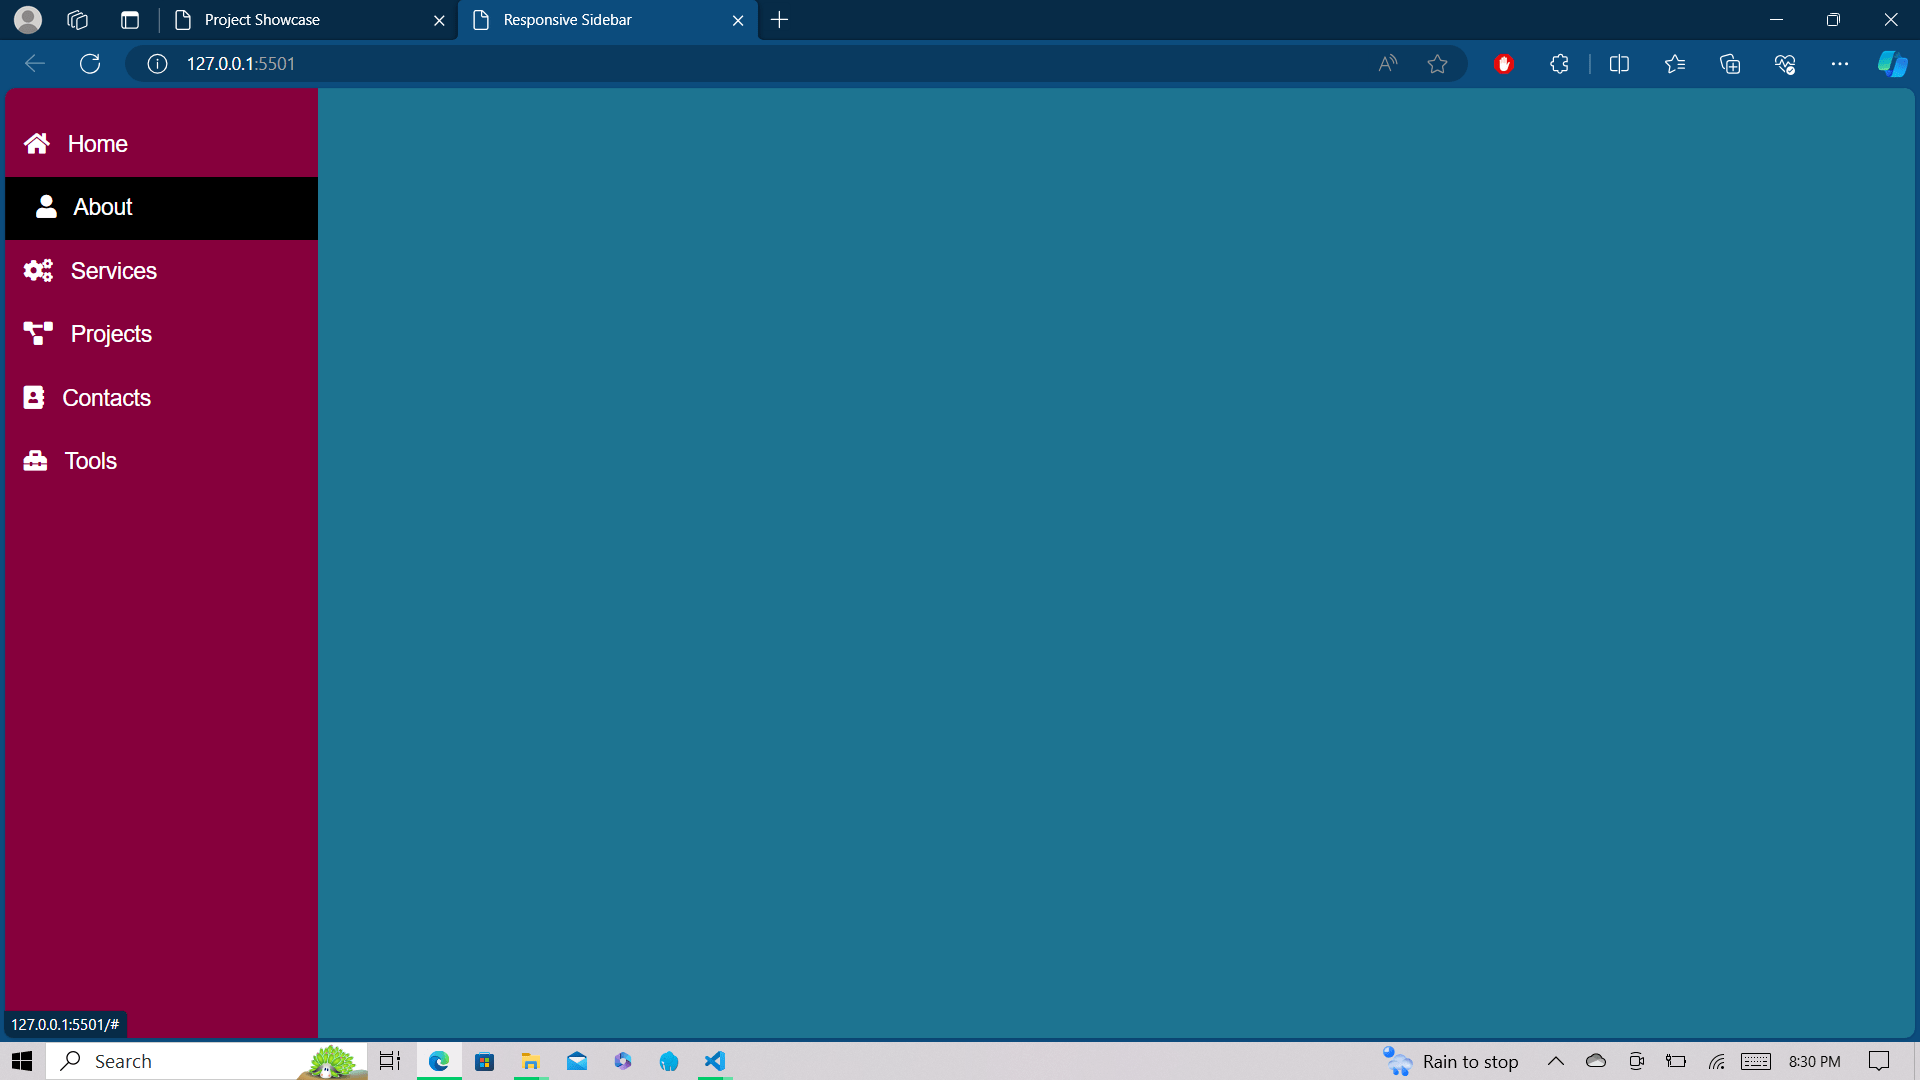1920x1080 pixels.
Task: Open the Contacts sidebar link
Action: point(106,398)
